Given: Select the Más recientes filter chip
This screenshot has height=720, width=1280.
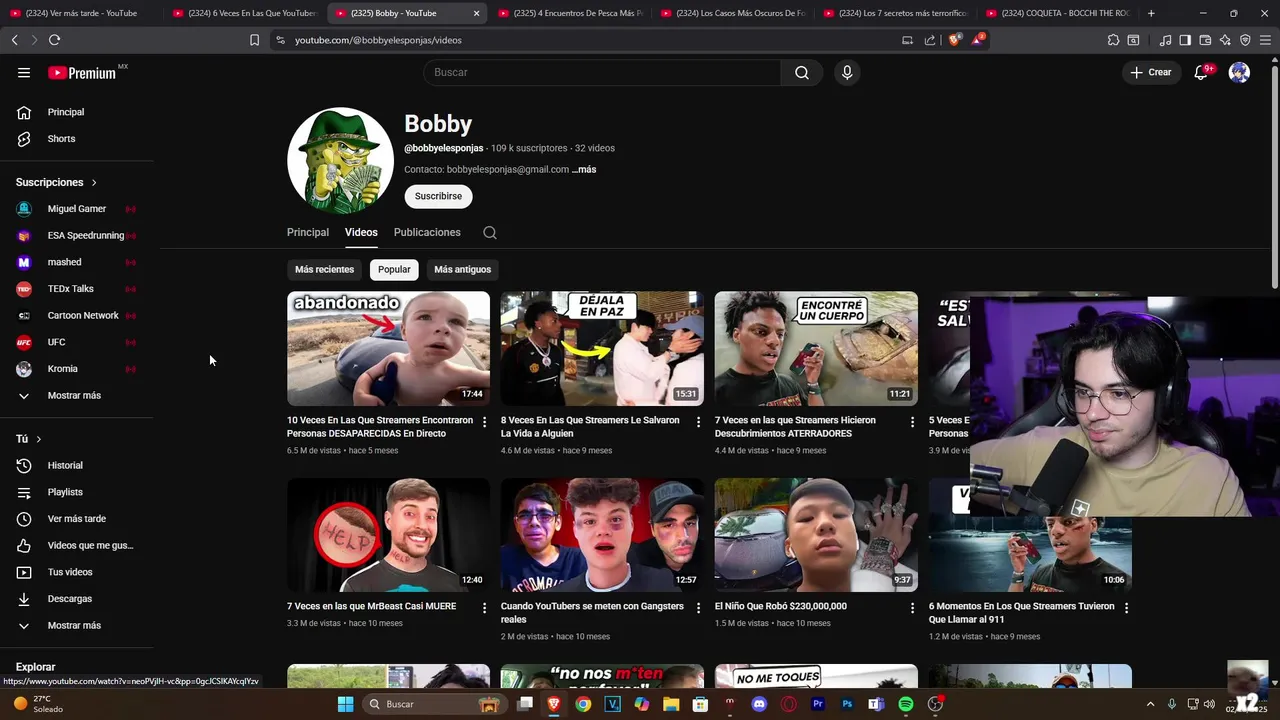Looking at the screenshot, I should tap(324, 269).
